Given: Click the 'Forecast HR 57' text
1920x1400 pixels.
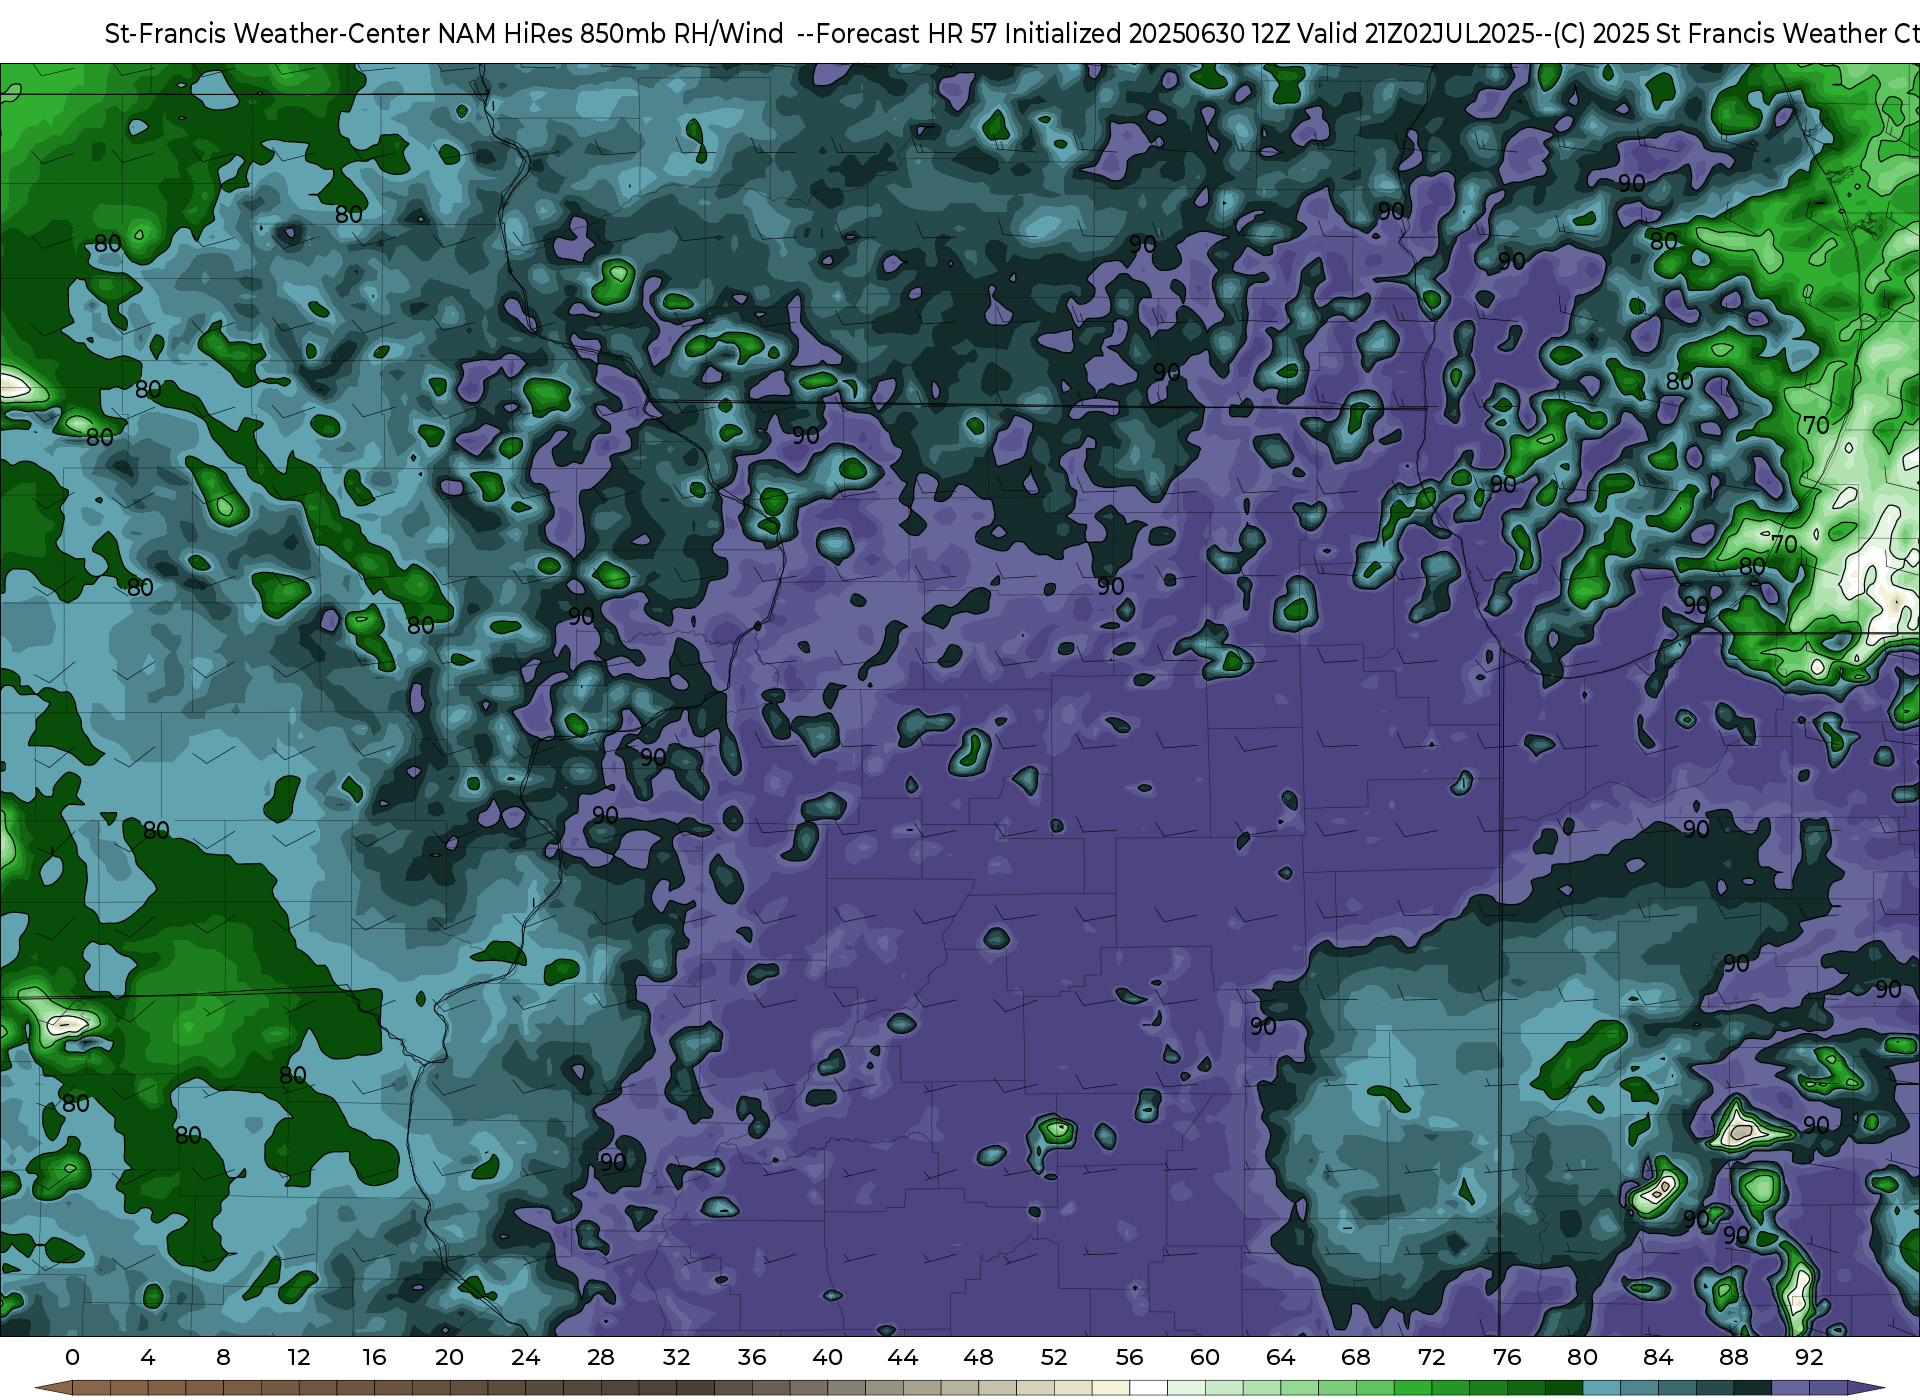Looking at the screenshot, I should click(x=907, y=34).
